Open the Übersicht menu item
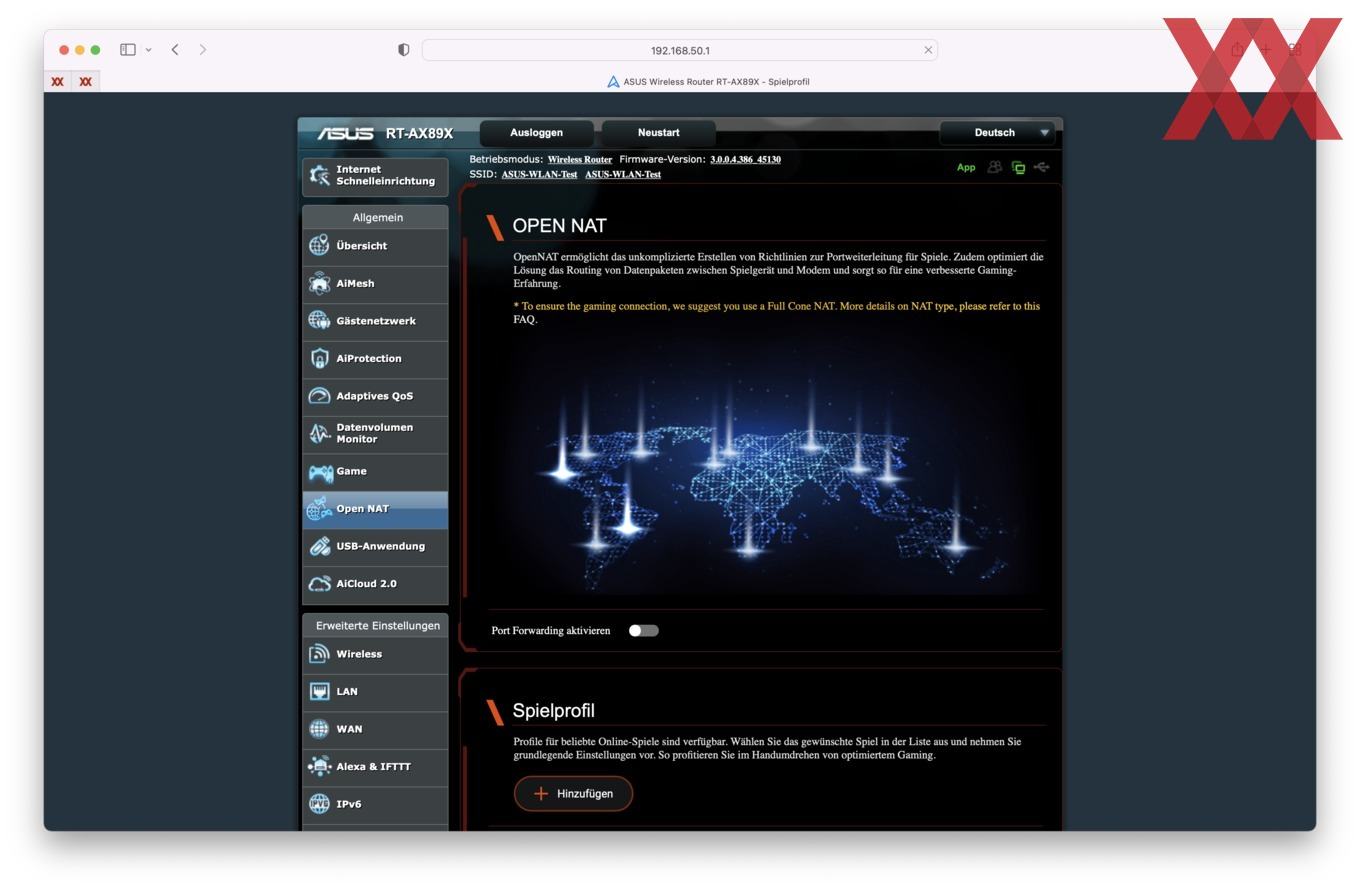The height and width of the screenshot is (889, 1360). coord(375,246)
